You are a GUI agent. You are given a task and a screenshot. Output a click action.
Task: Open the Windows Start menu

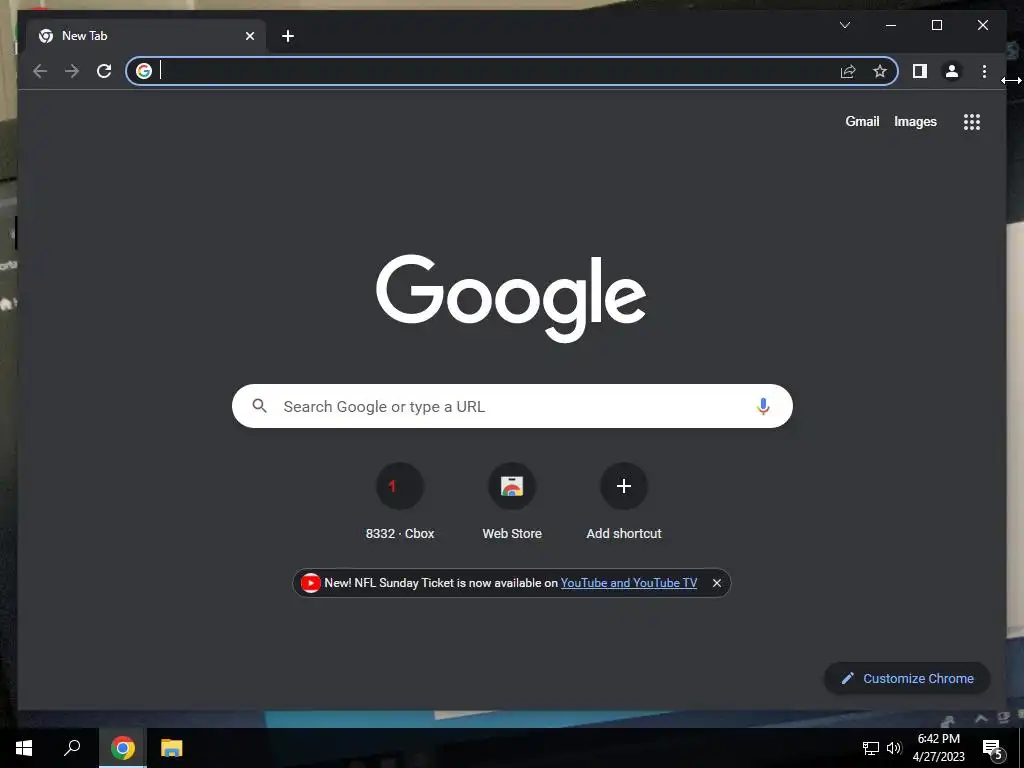coord(24,748)
